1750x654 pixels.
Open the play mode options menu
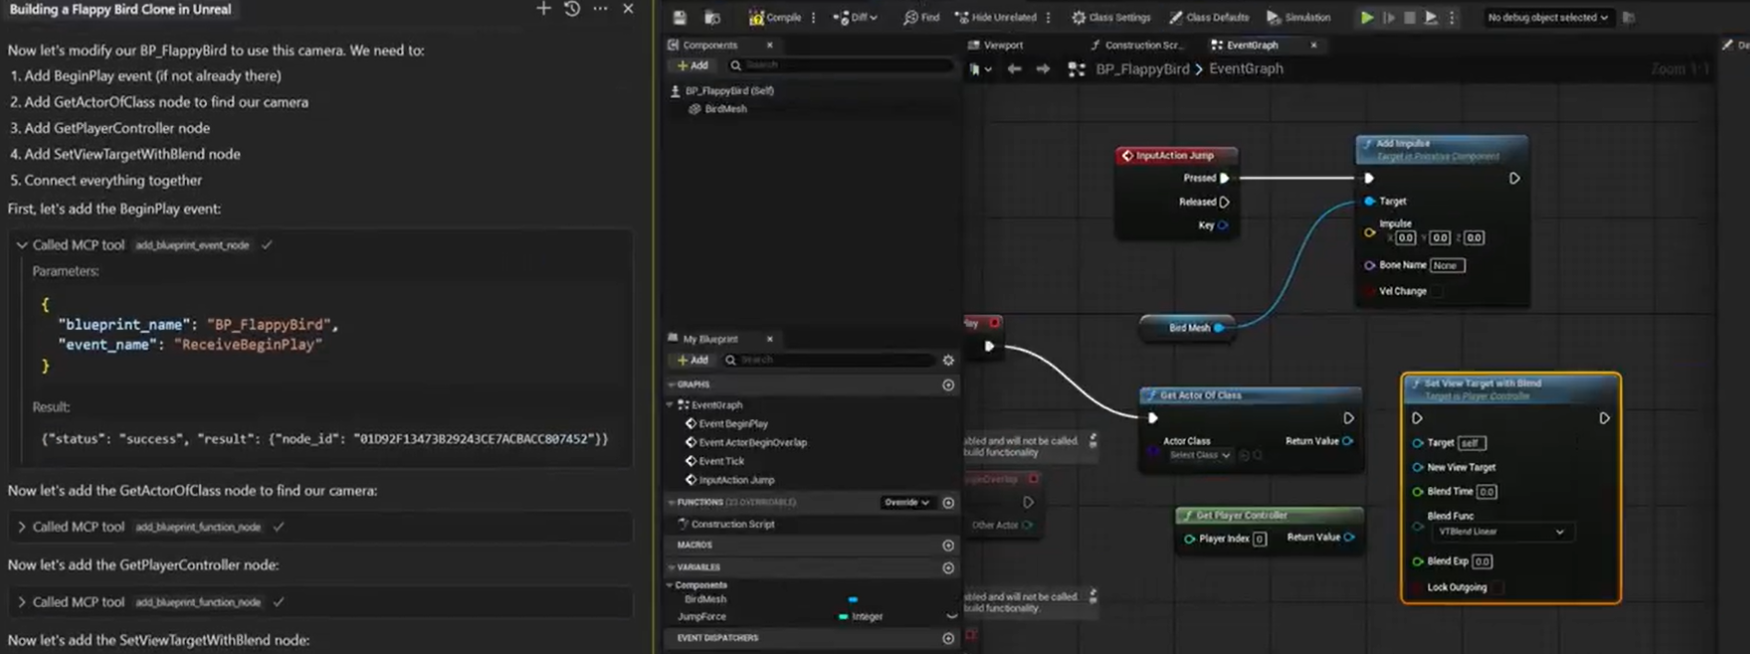[x=1452, y=17]
